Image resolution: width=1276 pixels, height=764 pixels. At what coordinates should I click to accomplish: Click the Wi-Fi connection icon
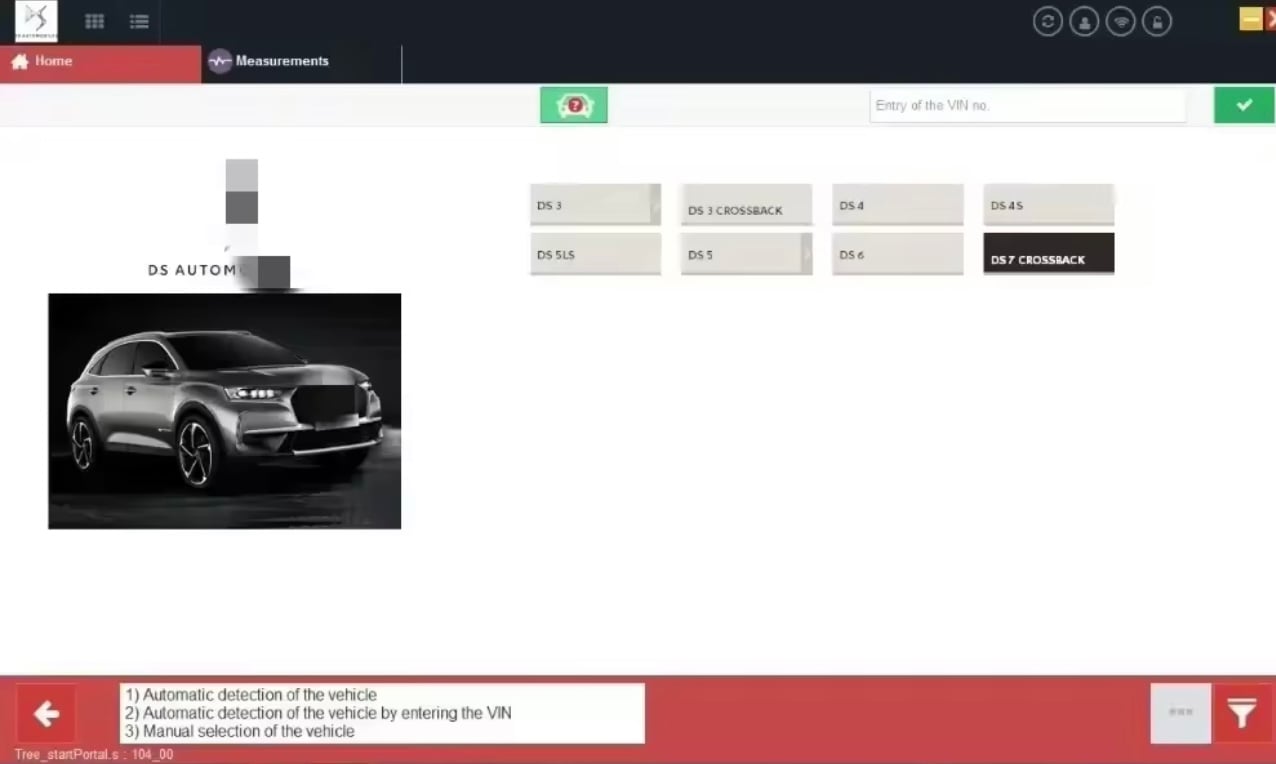(x=1120, y=21)
